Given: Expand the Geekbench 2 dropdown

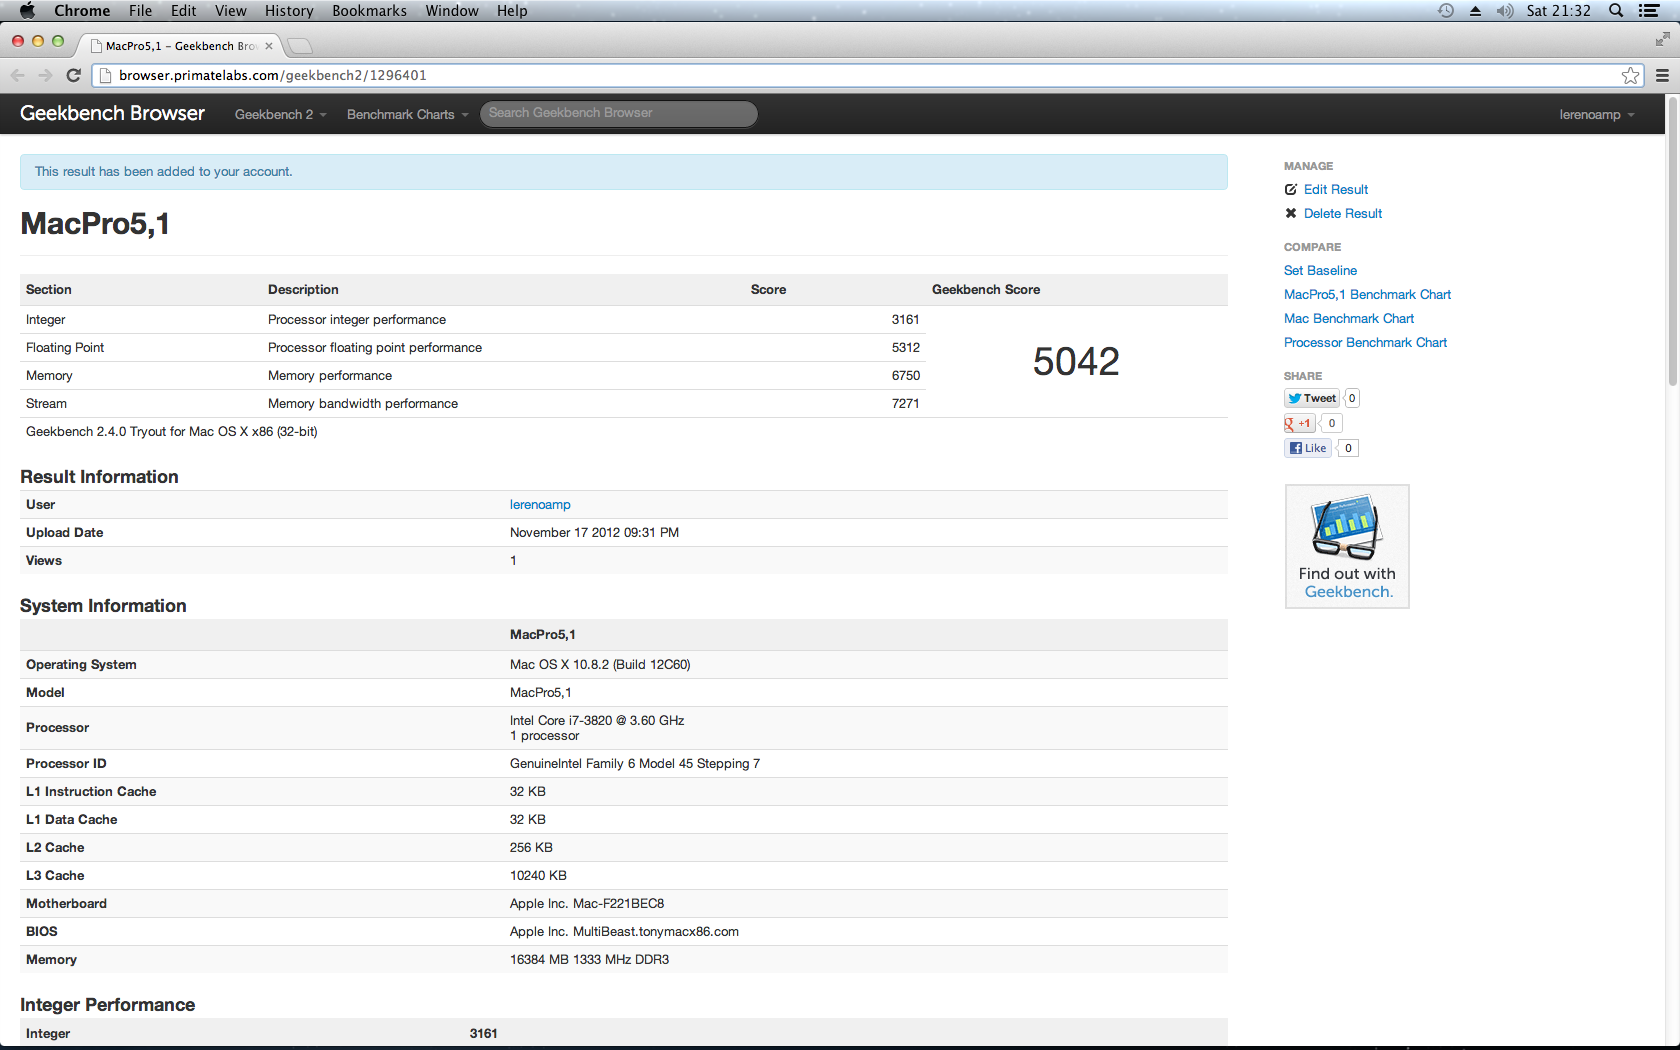Looking at the screenshot, I should coord(281,114).
